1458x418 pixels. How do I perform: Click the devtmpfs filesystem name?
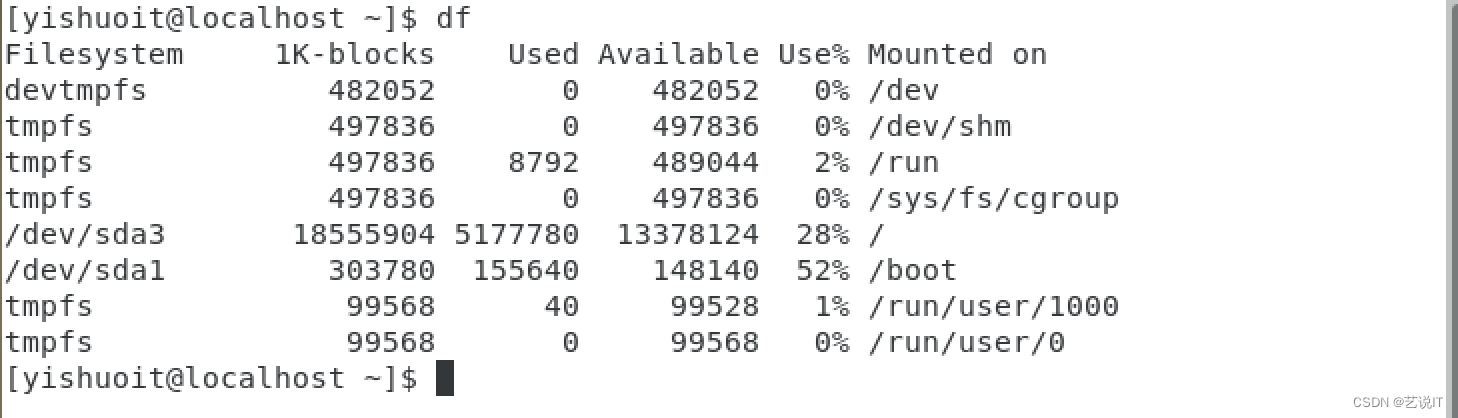[x=76, y=90]
